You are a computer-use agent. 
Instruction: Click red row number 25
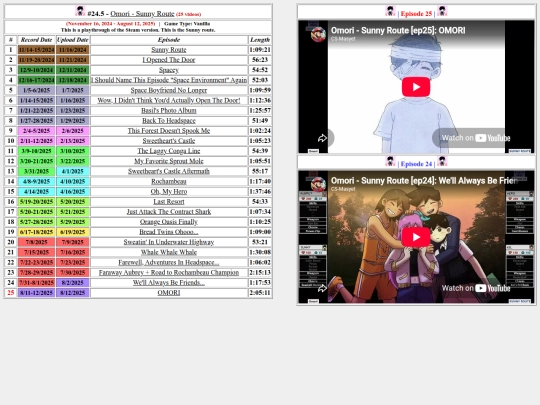(x=11, y=293)
